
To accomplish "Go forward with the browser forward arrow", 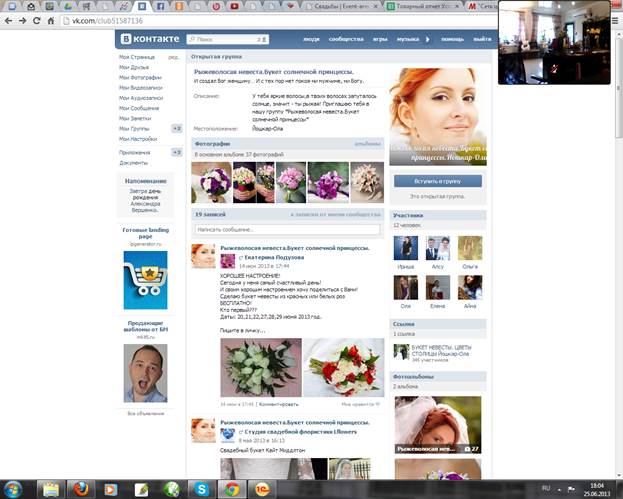I will [23, 21].
